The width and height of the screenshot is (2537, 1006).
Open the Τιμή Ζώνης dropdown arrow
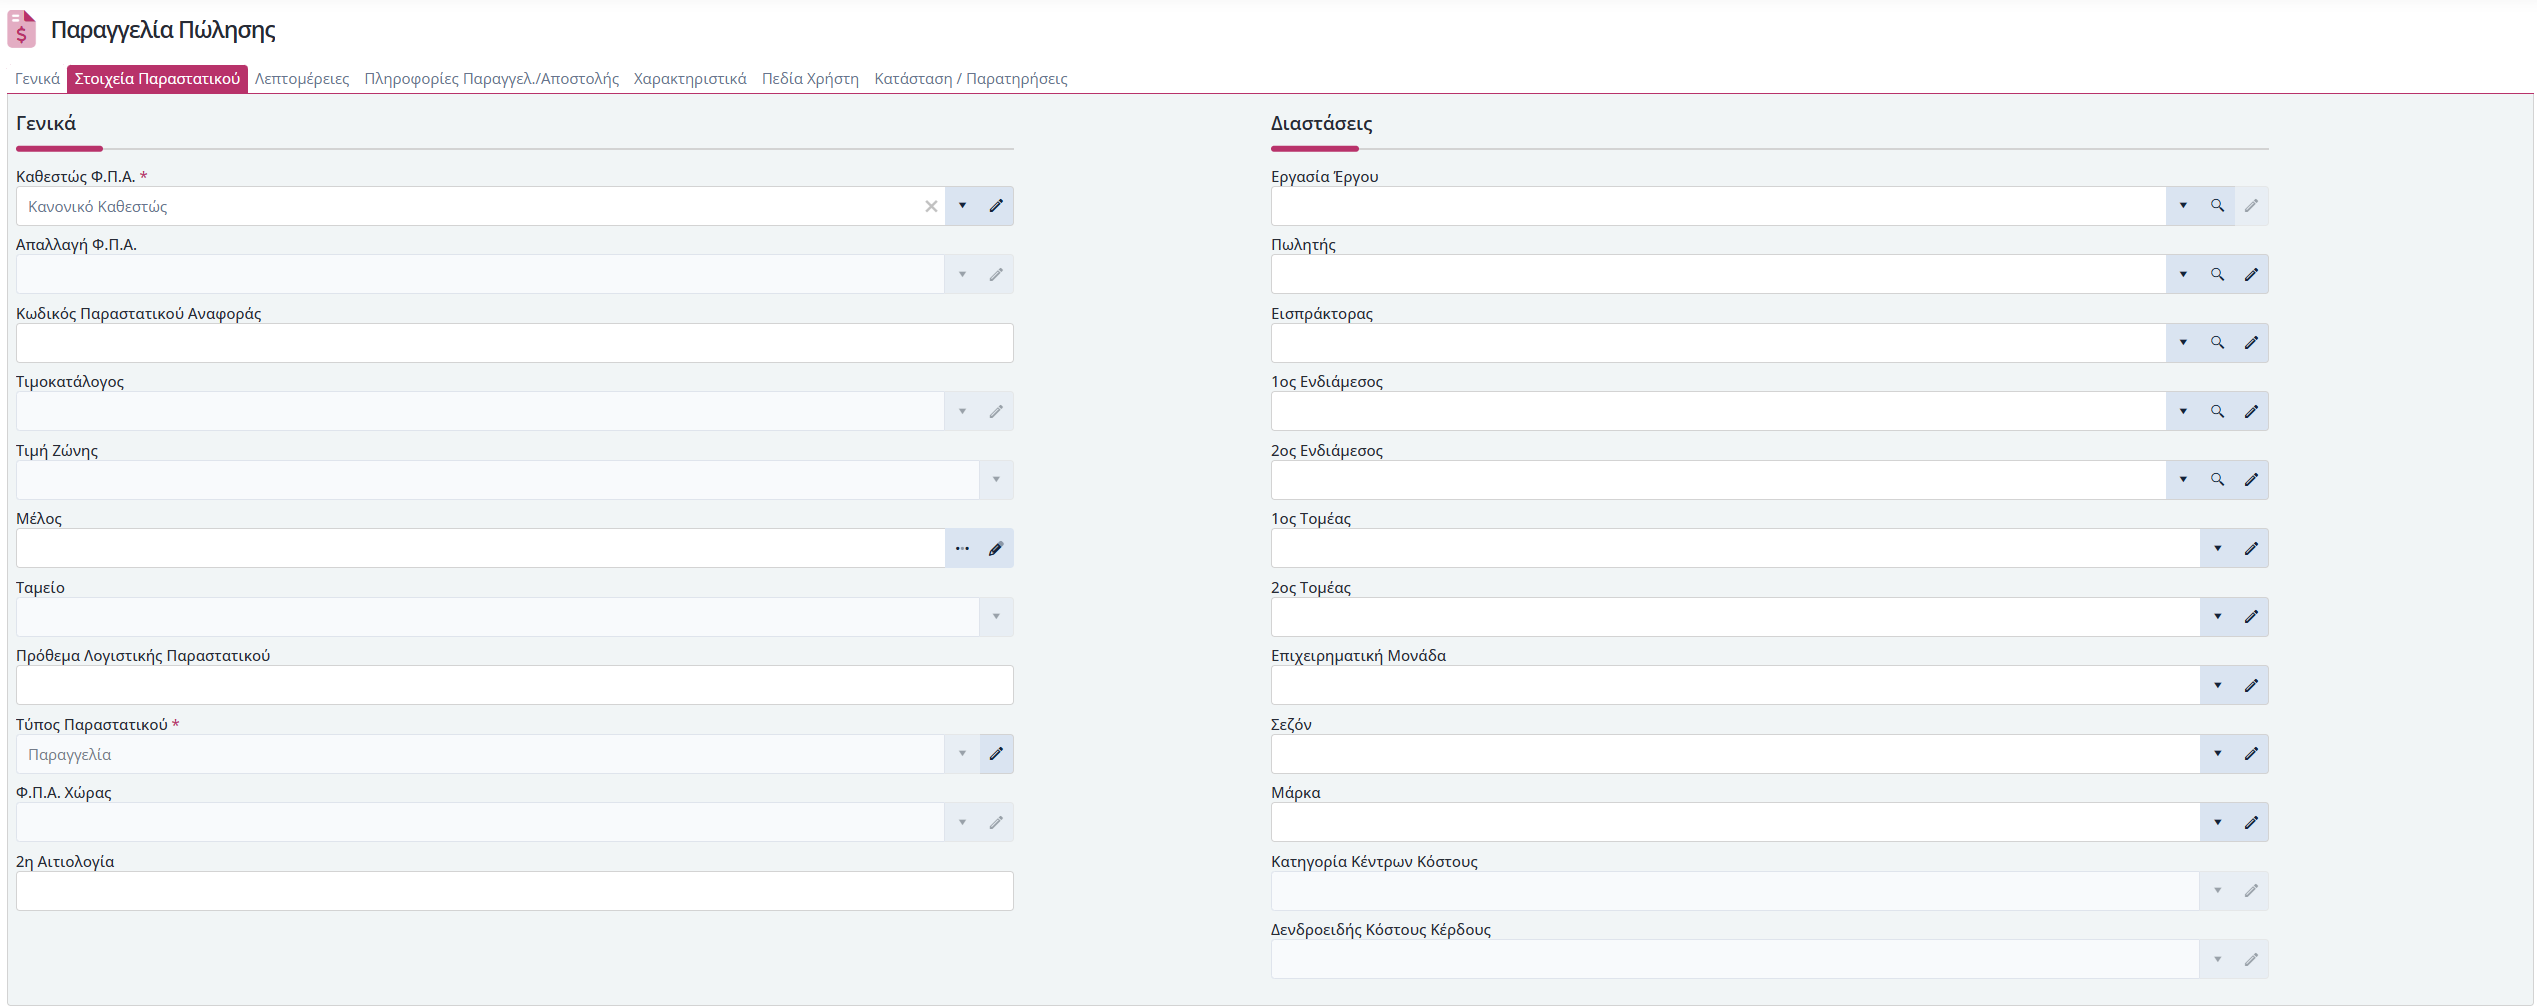coord(996,480)
